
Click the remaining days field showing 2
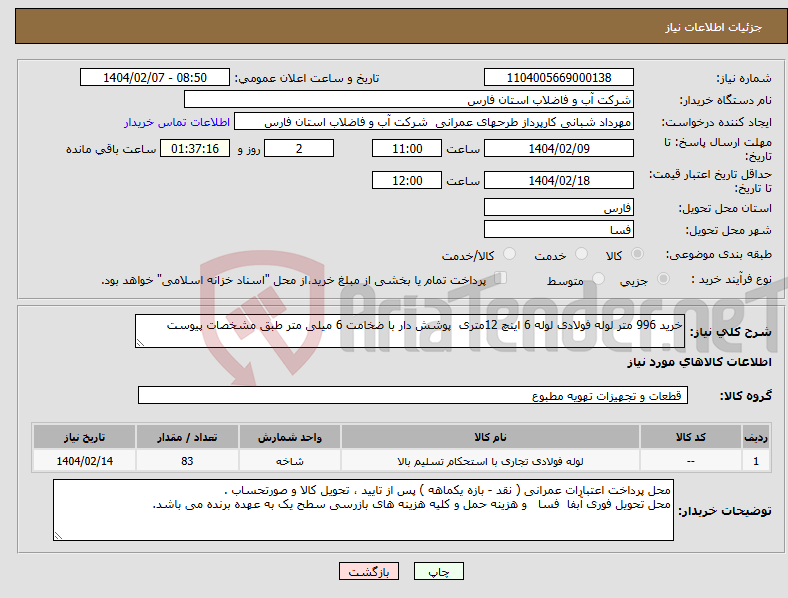[x=299, y=148]
